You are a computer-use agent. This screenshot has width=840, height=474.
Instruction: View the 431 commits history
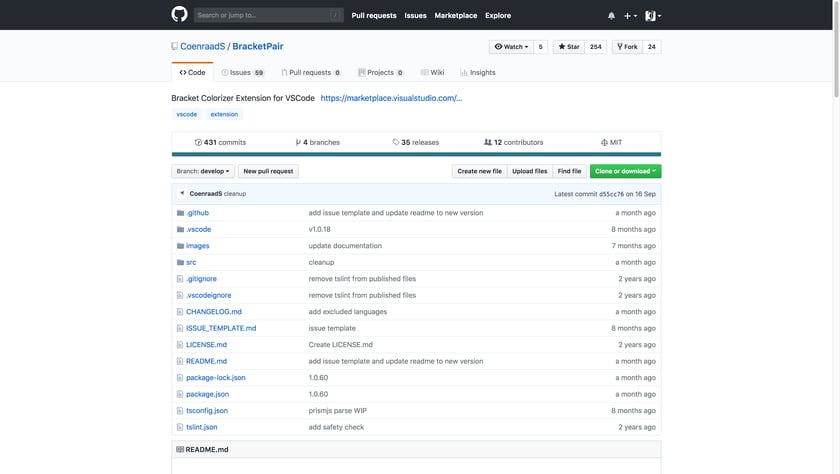pos(220,142)
